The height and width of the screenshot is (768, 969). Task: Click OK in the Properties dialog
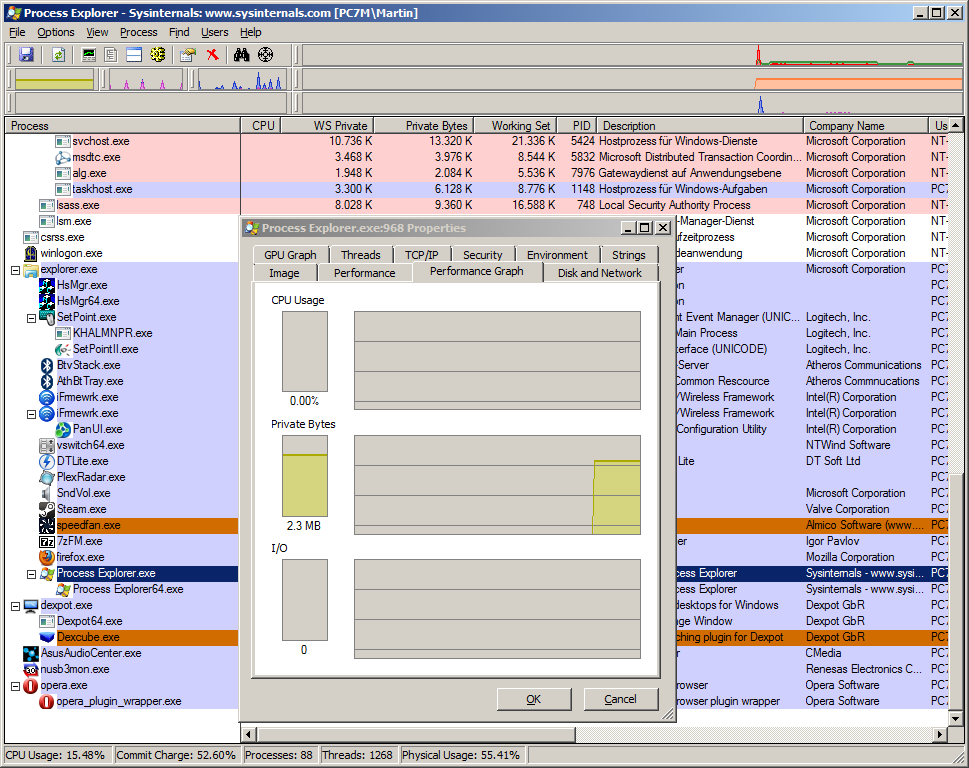pyautogui.click(x=534, y=699)
